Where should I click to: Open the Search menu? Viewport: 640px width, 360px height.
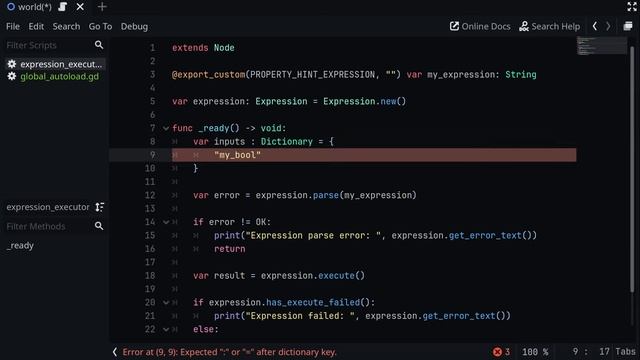[x=66, y=27]
